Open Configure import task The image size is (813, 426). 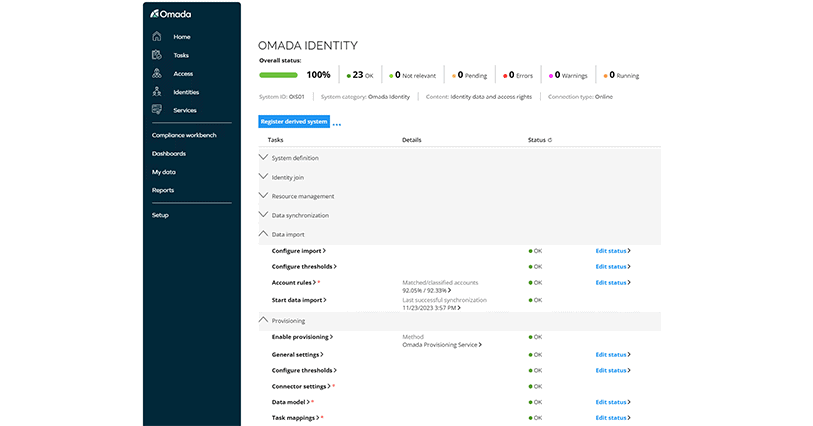click(x=299, y=251)
